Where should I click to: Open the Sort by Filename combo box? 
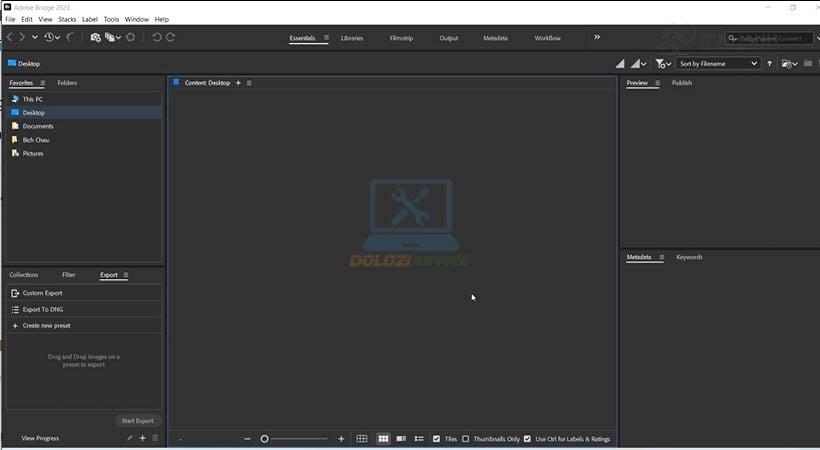718,63
